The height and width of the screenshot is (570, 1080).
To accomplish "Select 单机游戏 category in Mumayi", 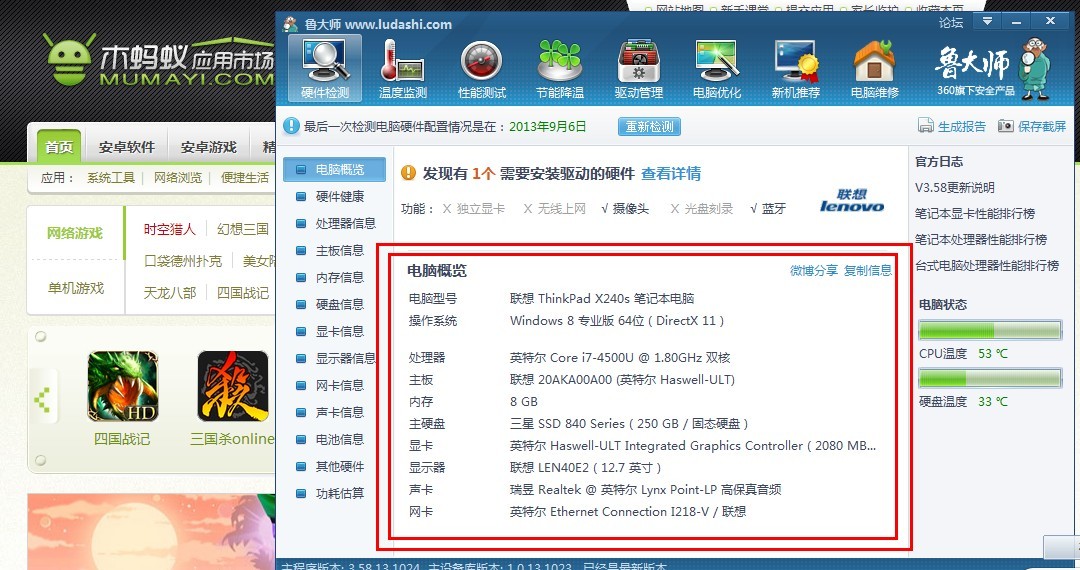I will pos(75,288).
